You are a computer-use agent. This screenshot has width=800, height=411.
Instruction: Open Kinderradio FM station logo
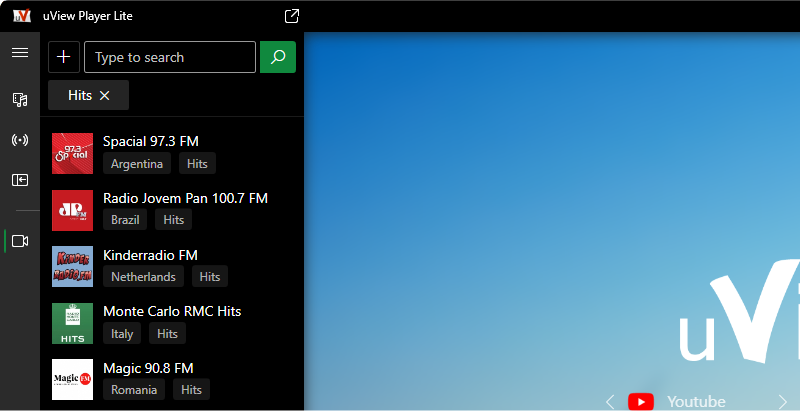pos(72,267)
